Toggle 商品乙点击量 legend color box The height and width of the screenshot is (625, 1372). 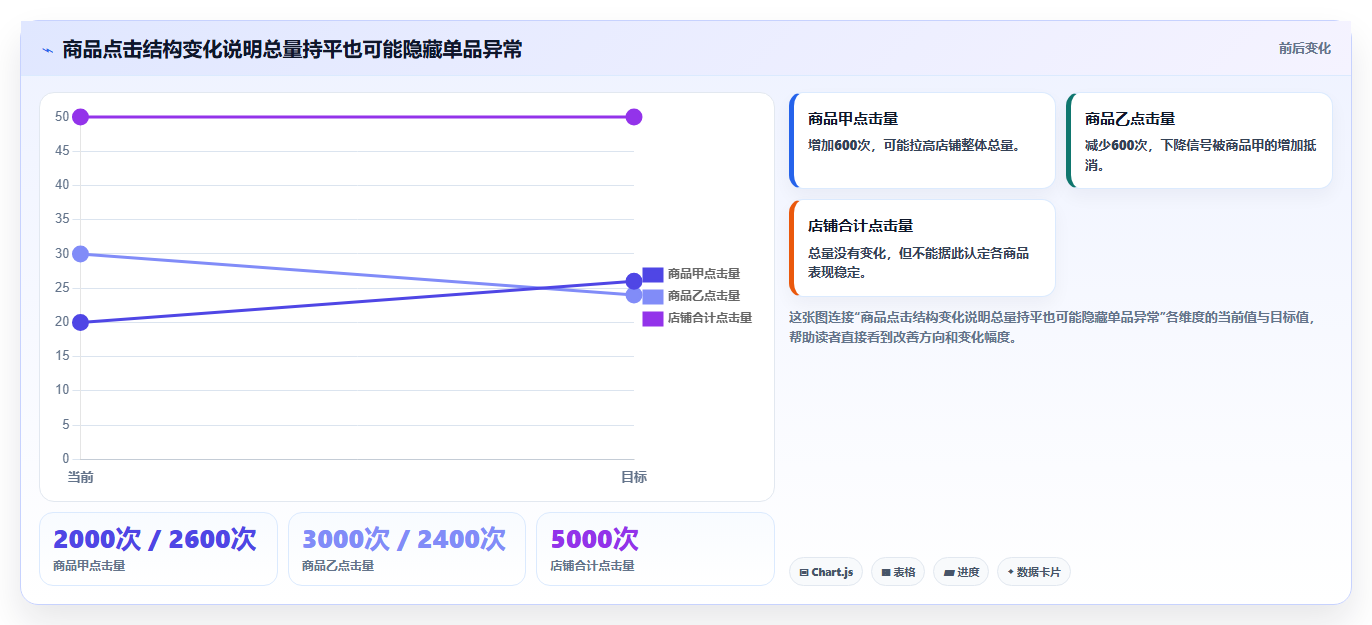click(x=653, y=296)
